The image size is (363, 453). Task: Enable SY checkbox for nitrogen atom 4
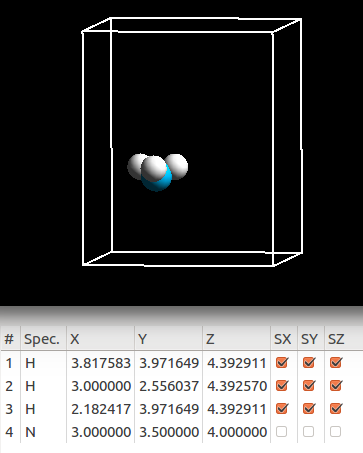point(308,432)
